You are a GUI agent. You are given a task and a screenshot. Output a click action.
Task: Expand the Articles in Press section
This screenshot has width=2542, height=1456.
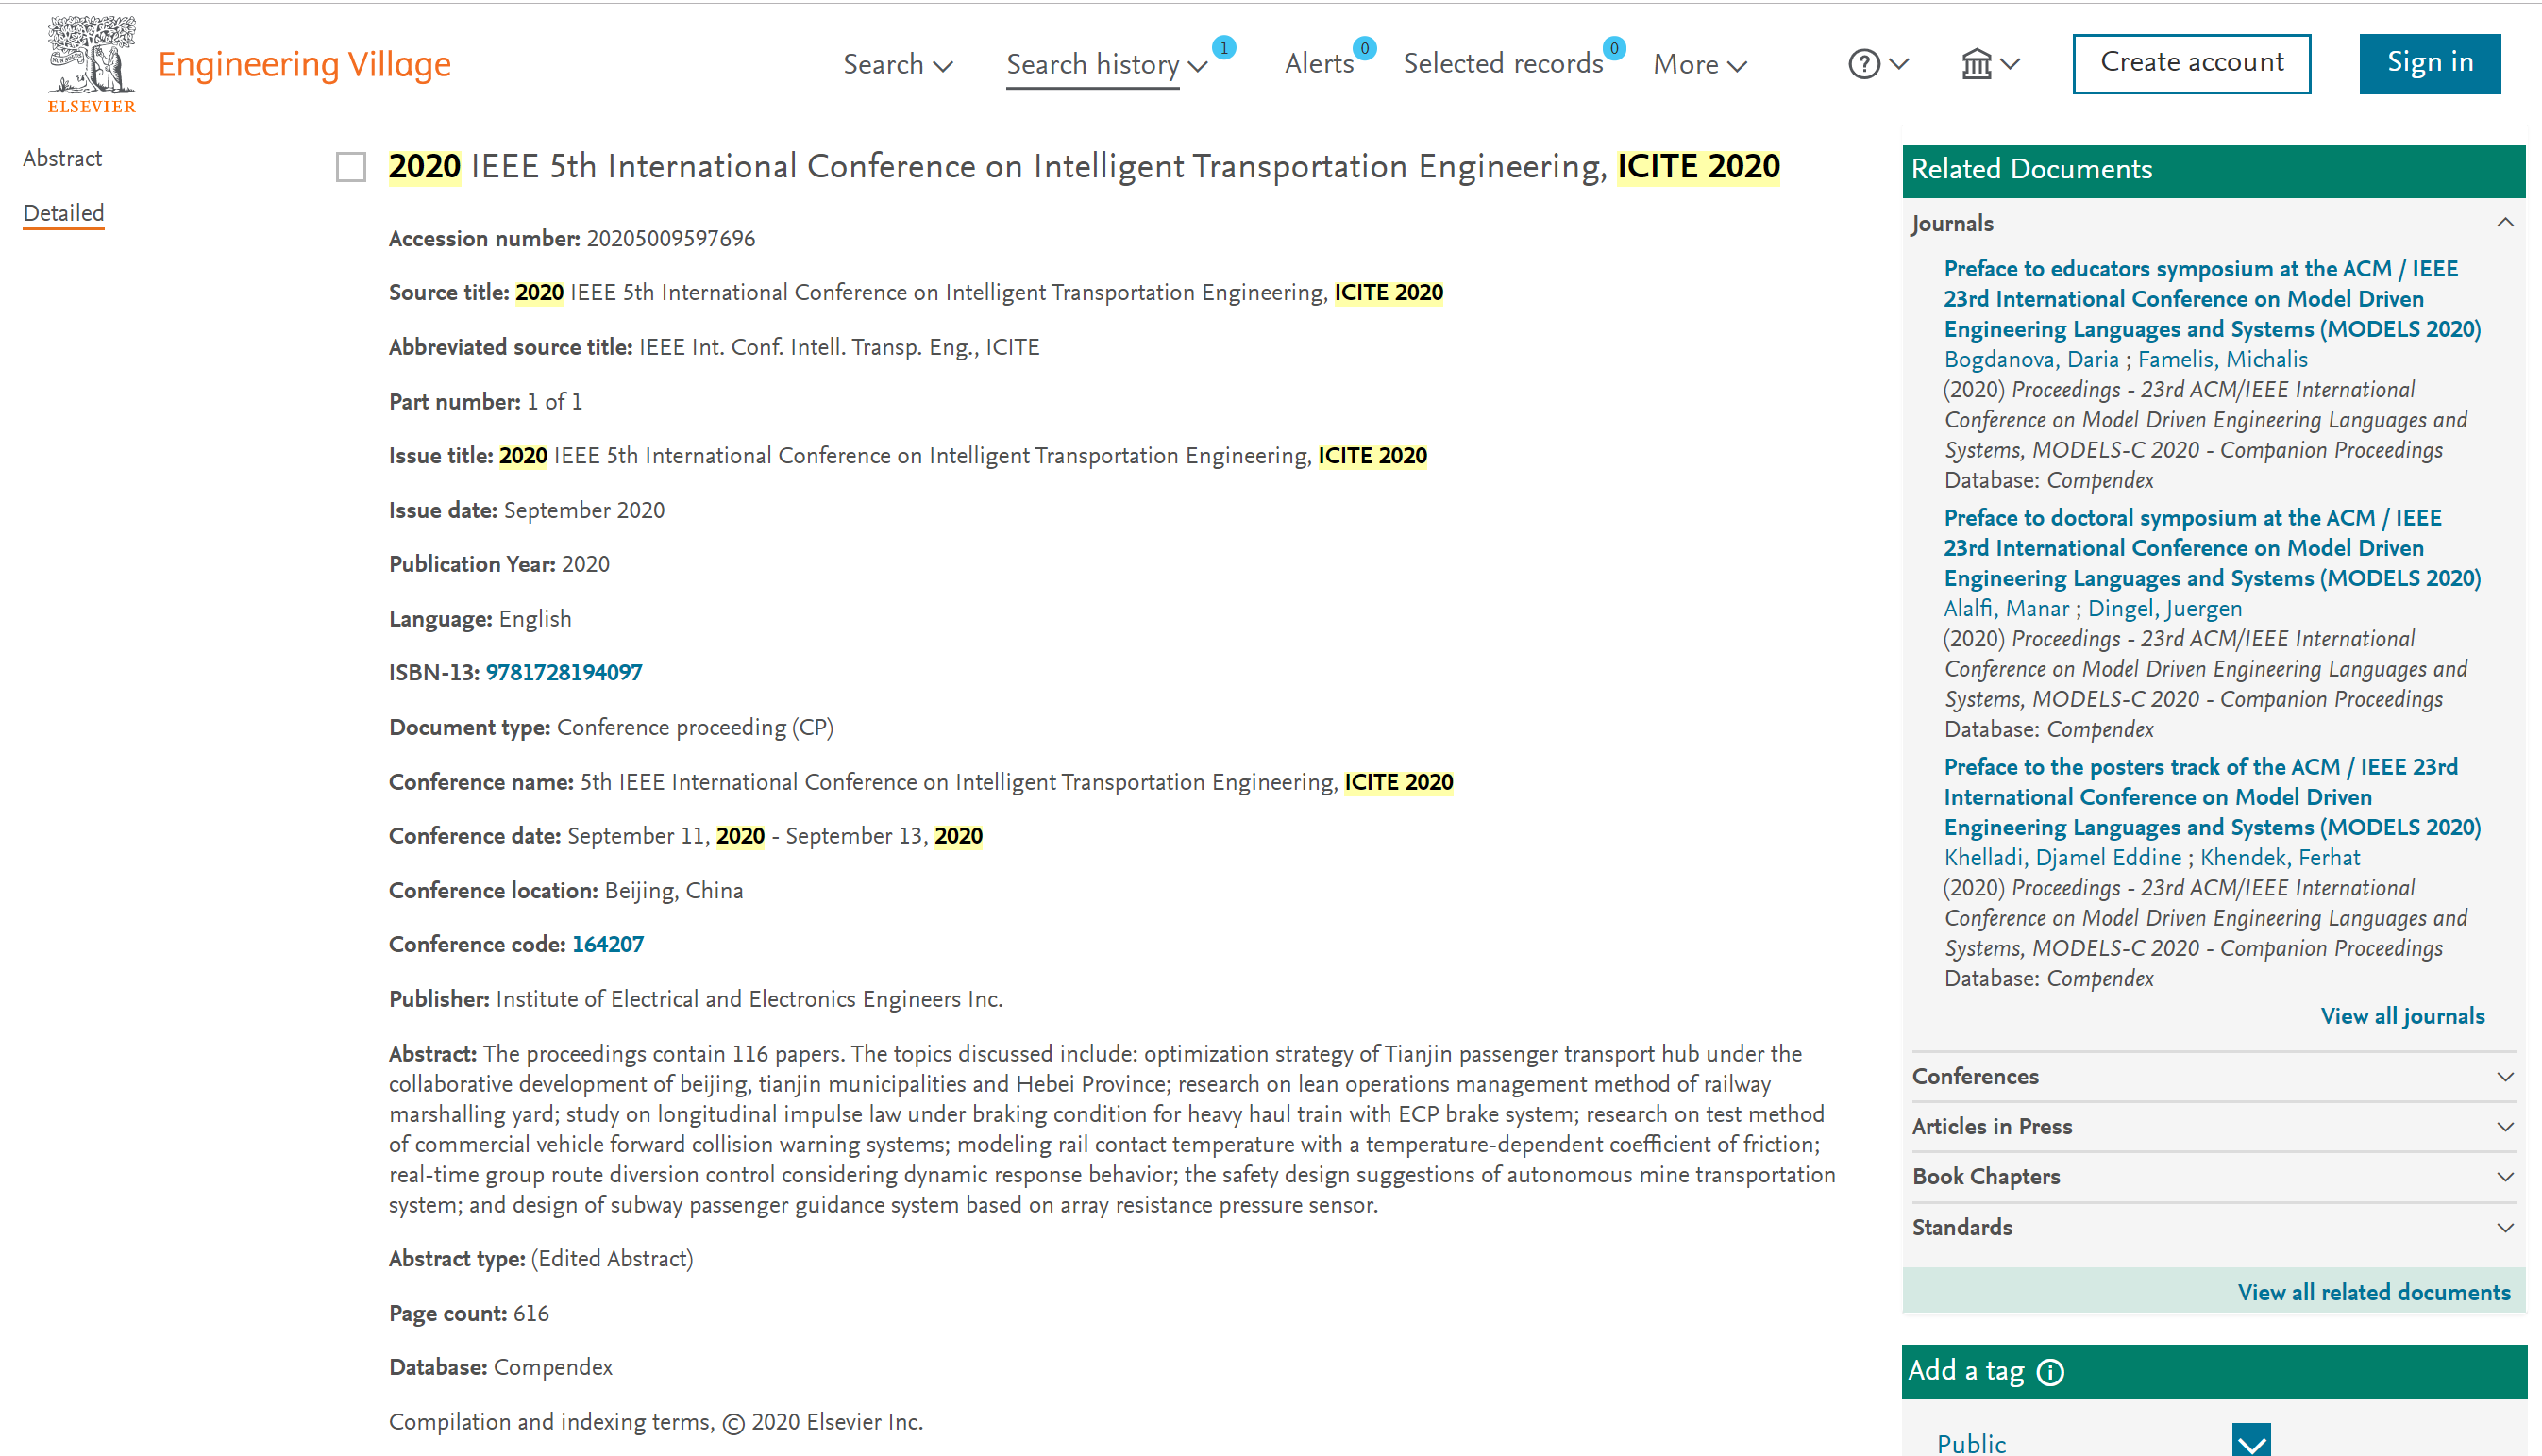pos(2505,1126)
